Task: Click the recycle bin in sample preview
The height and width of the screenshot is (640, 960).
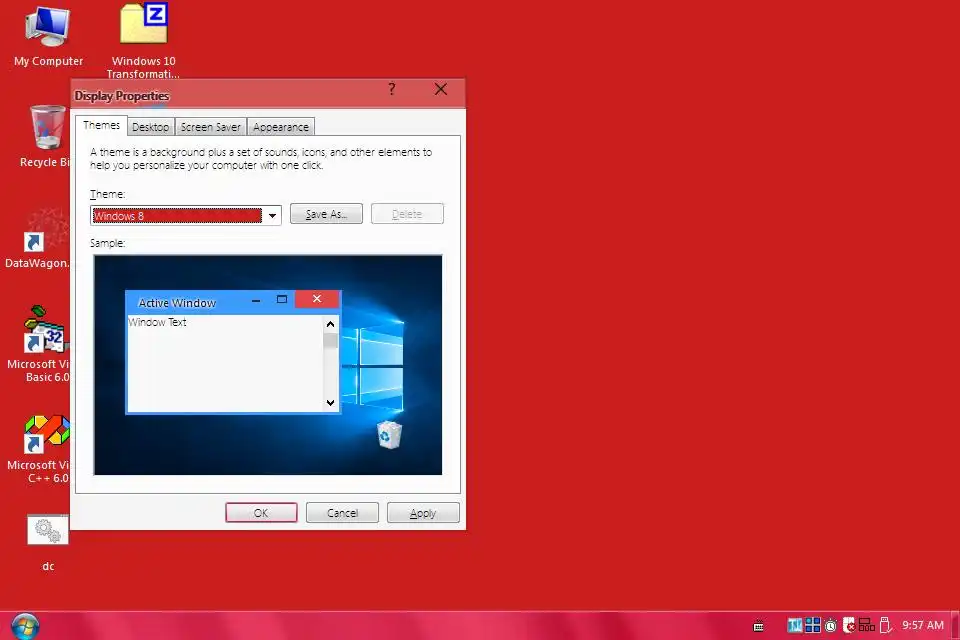Action: pos(389,434)
